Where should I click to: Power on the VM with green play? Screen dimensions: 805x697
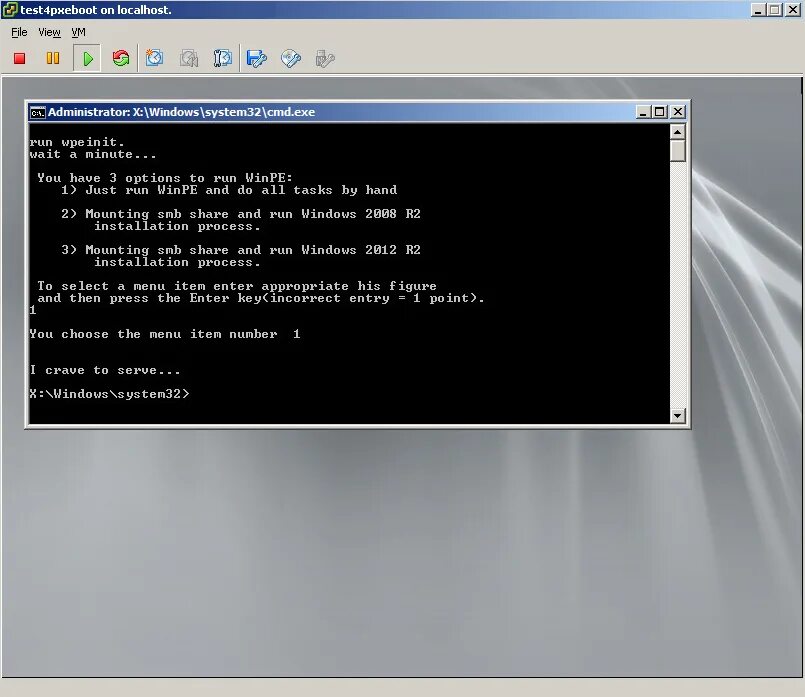coord(88,59)
